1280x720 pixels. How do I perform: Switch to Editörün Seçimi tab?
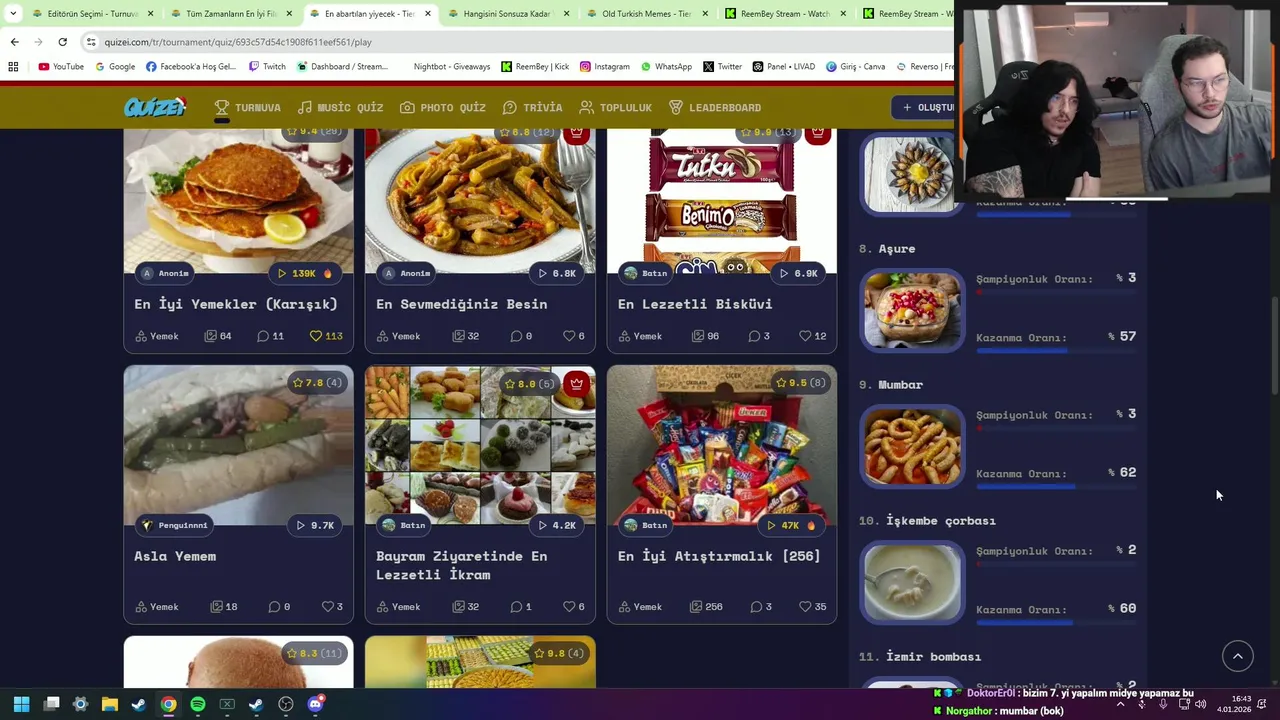[x=82, y=14]
